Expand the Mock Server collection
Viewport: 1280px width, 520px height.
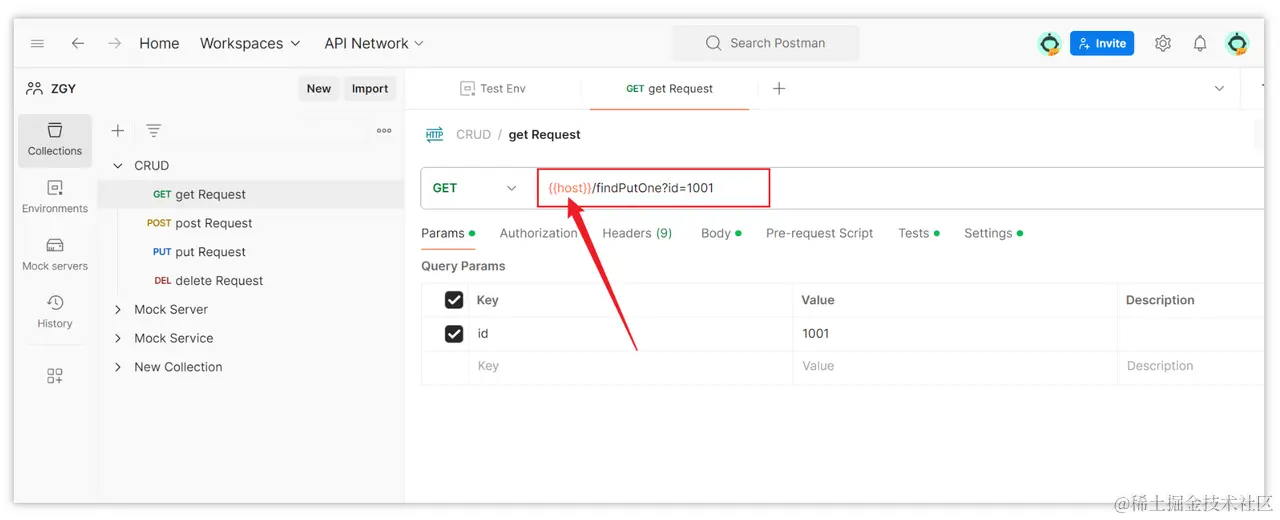pos(118,310)
